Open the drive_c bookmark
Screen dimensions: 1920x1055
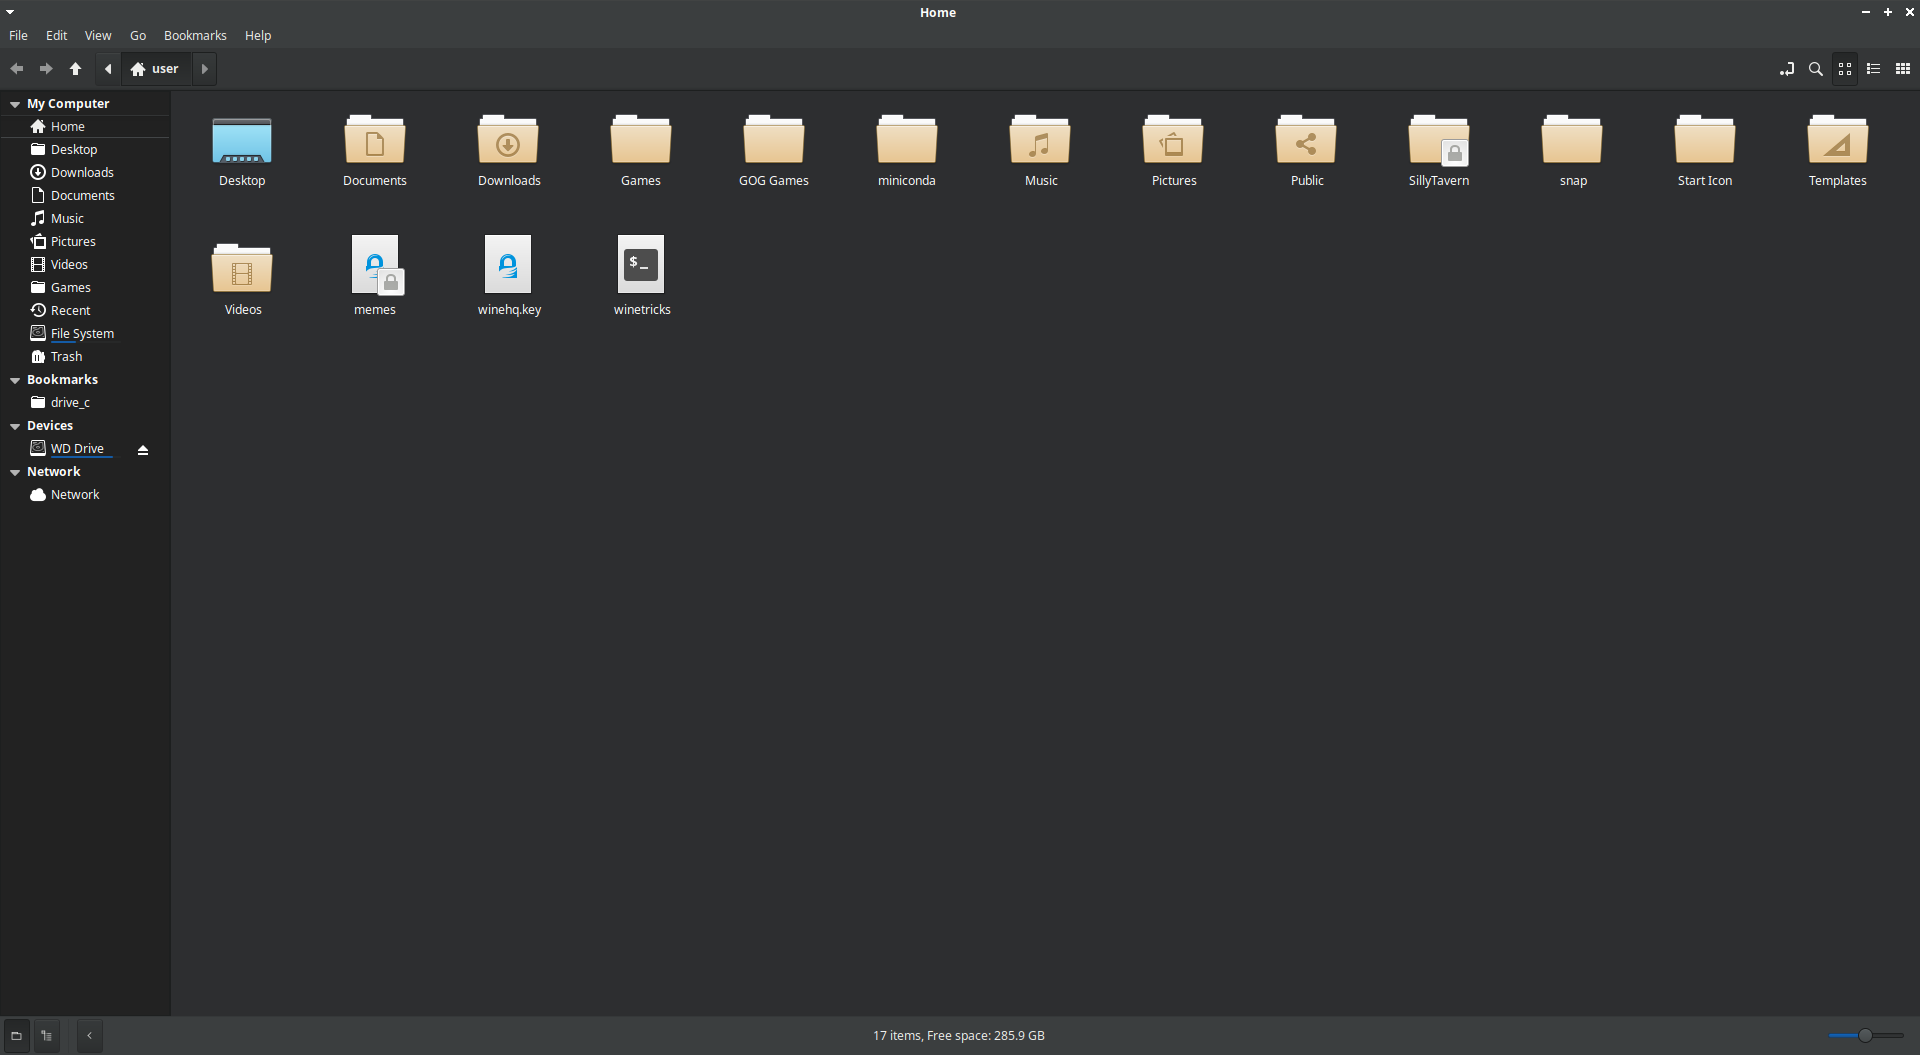pyautogui.click(x=85, y=403)
